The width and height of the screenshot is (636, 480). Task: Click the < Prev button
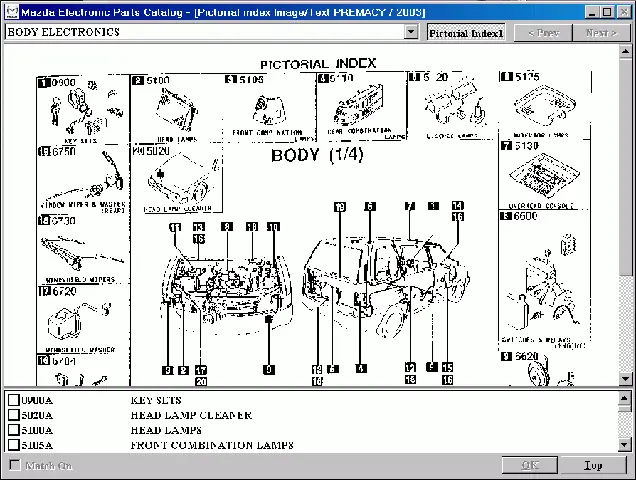tap(543, 32)
